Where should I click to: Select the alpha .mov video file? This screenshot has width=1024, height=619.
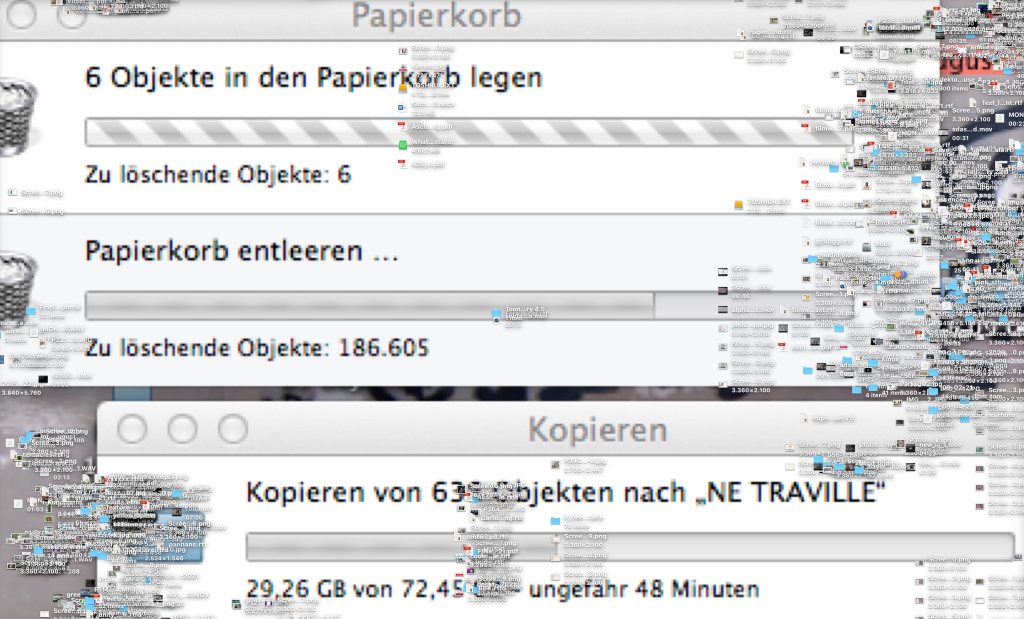[x=723, y=310]
